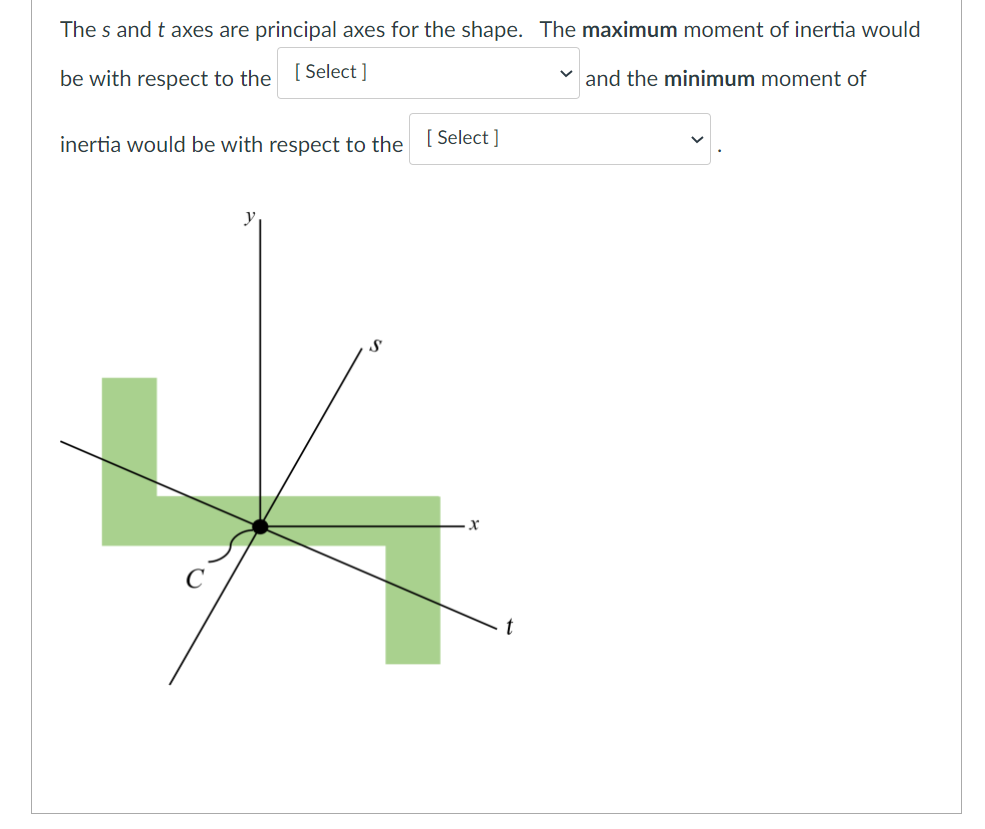Click the label C near the centroid
The height and width of the screenshot is (829, 985).
pos(195,576)
